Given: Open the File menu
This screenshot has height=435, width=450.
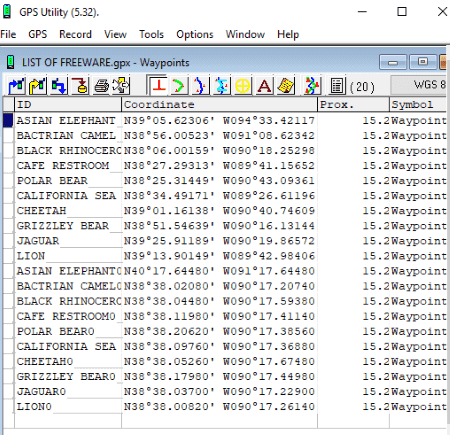Looking at the screenshot, I should (8, 34).
